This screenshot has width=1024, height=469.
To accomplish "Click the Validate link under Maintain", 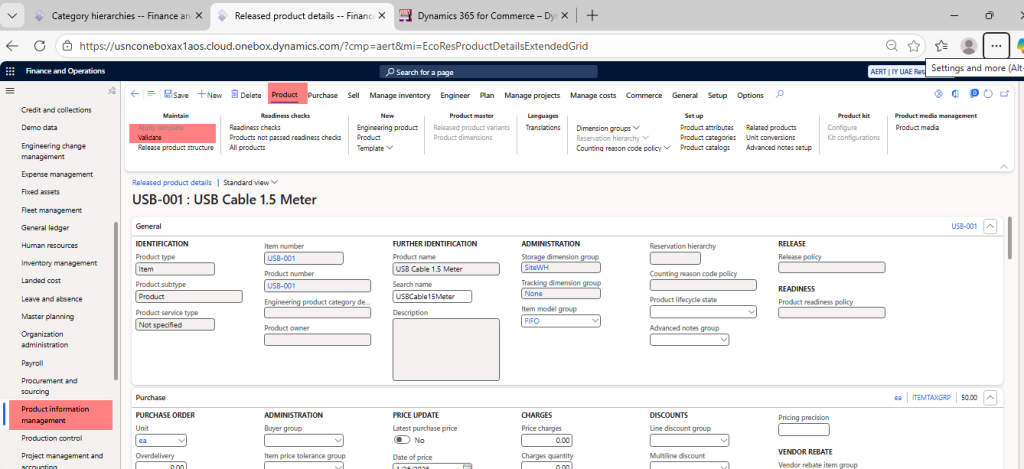I will click(x=149, y=138).
